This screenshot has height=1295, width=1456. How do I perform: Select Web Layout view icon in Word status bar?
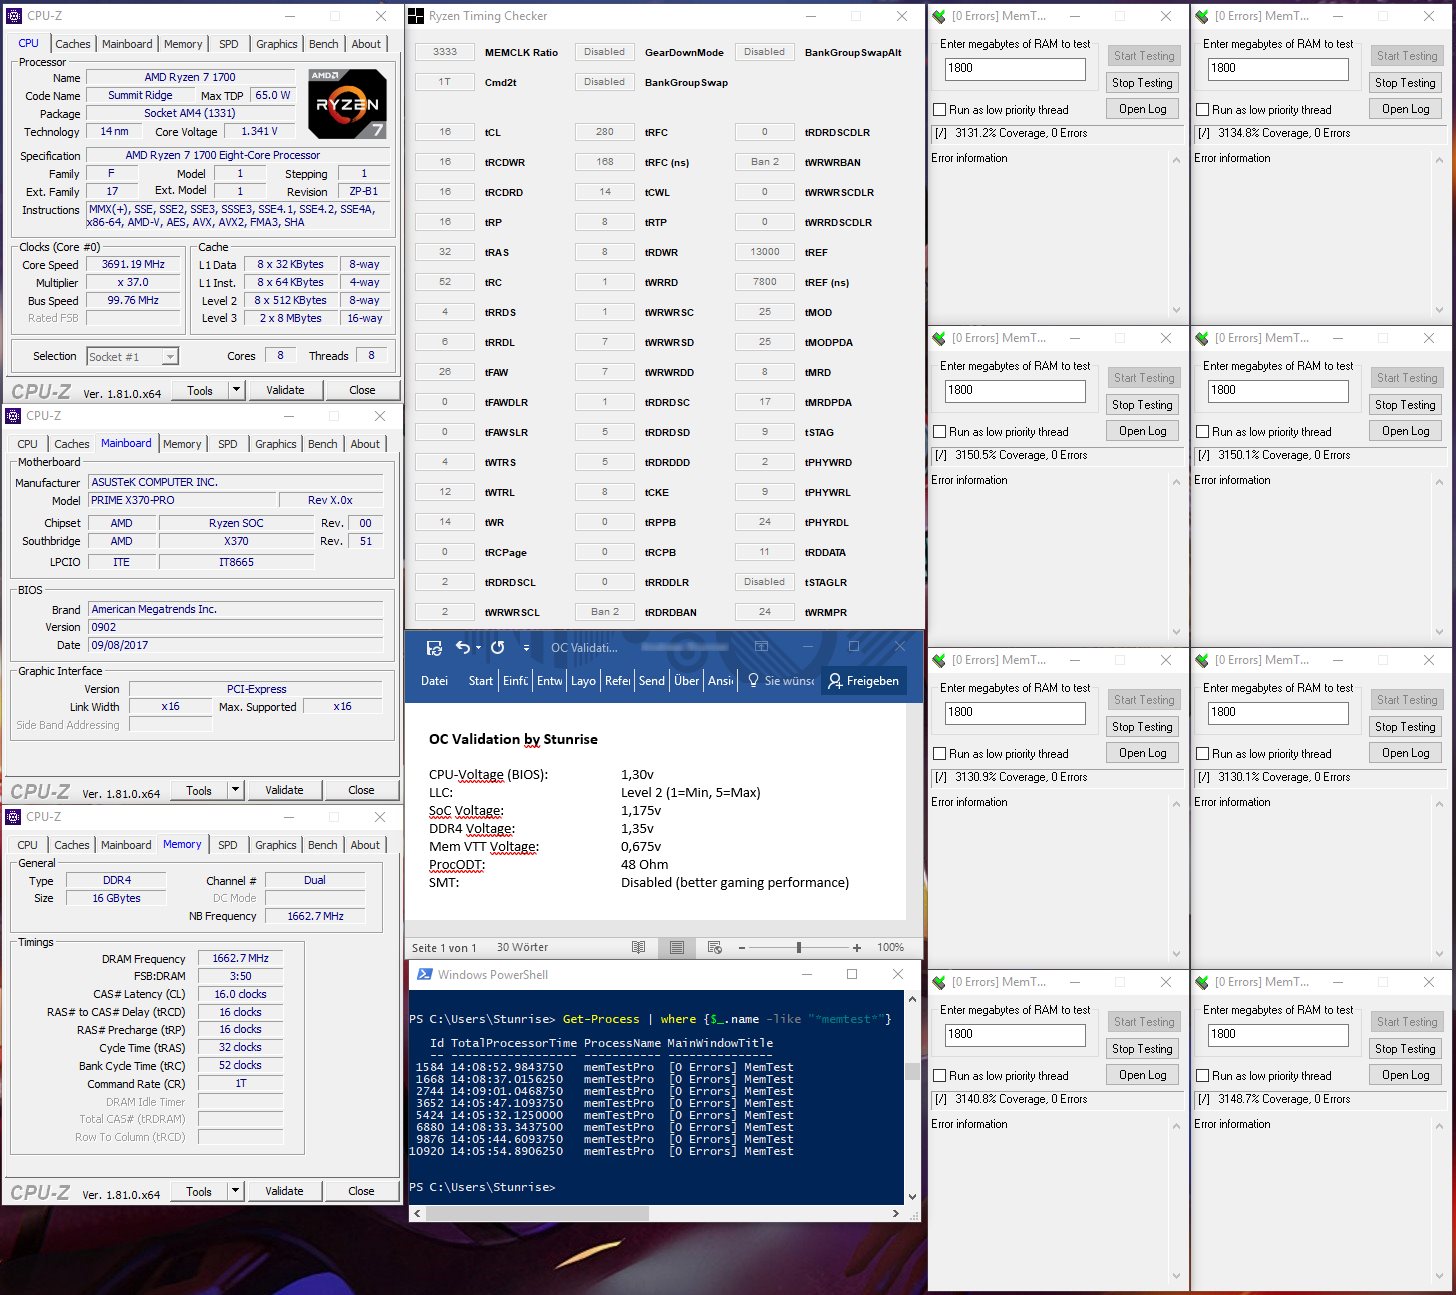tap(714, 947)
